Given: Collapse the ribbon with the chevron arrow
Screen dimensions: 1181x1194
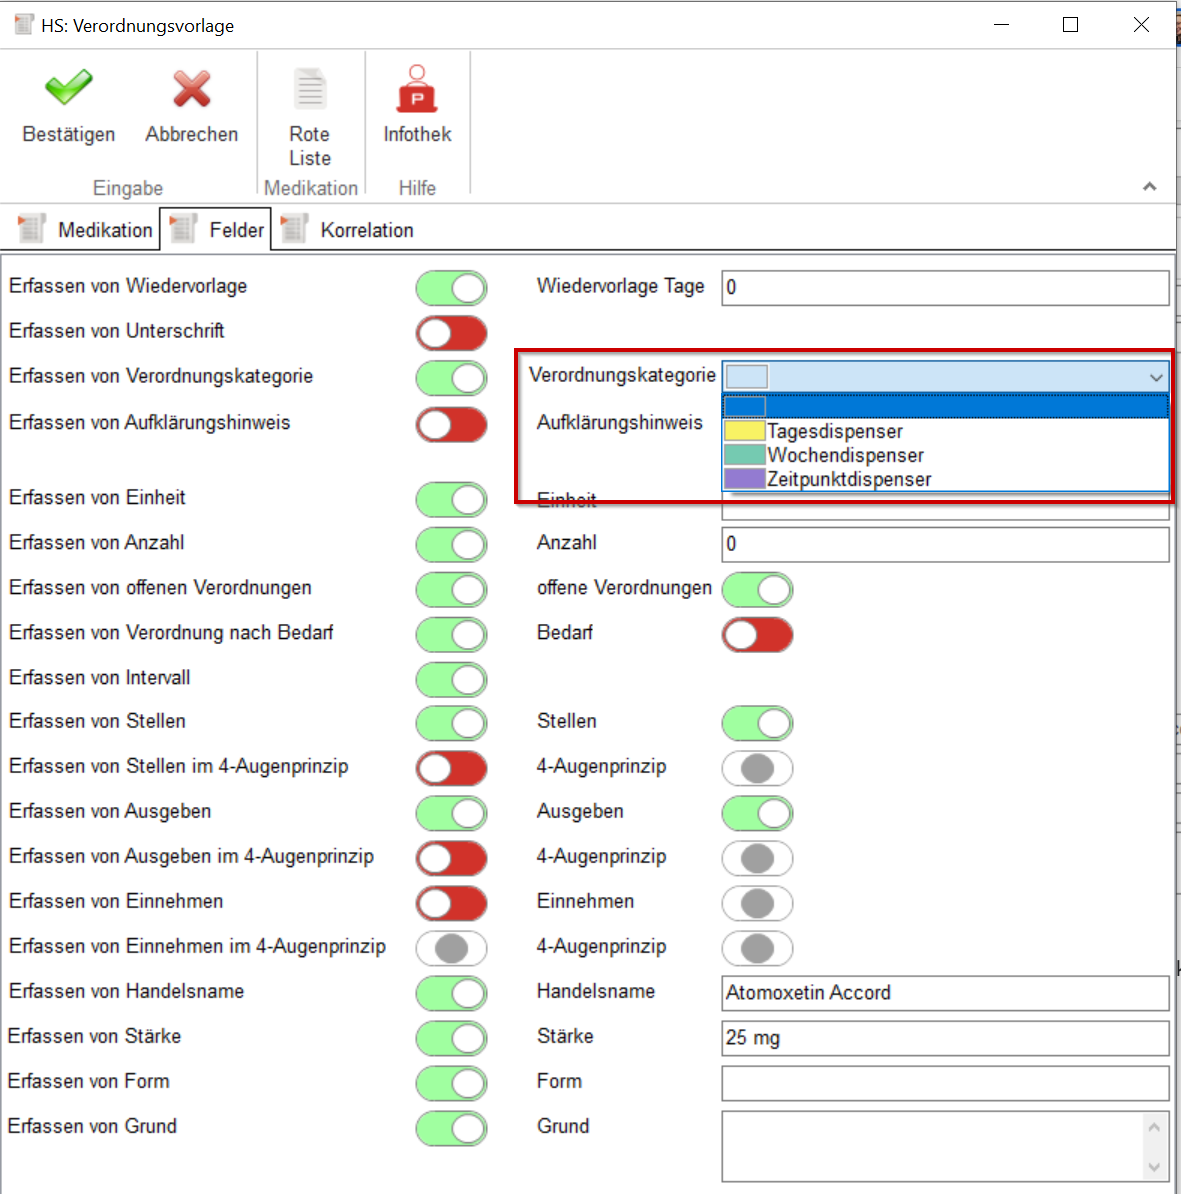Looking at the screenshot, I should tap(1149, 187).
